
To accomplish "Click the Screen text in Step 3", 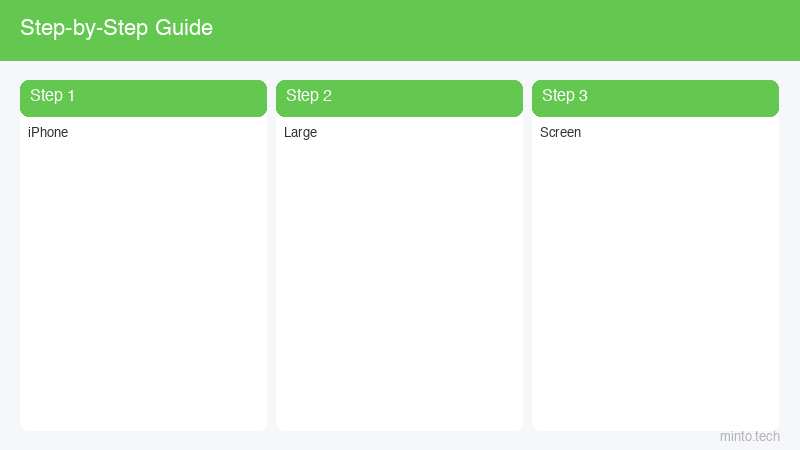I will (560, 132).
